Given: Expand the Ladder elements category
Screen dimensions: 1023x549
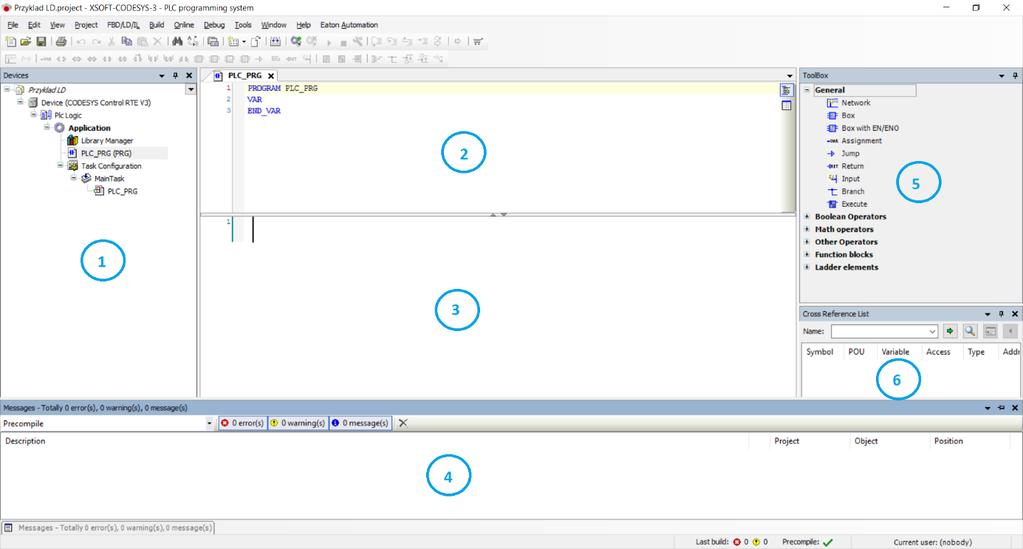Looking at the screenshot, I should 807,267.
